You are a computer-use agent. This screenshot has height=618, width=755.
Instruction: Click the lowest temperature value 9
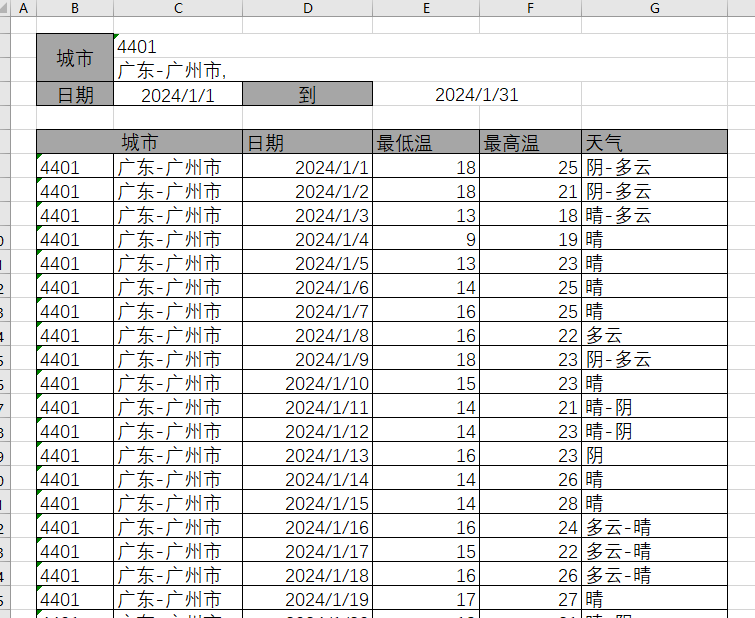point(426,239)
